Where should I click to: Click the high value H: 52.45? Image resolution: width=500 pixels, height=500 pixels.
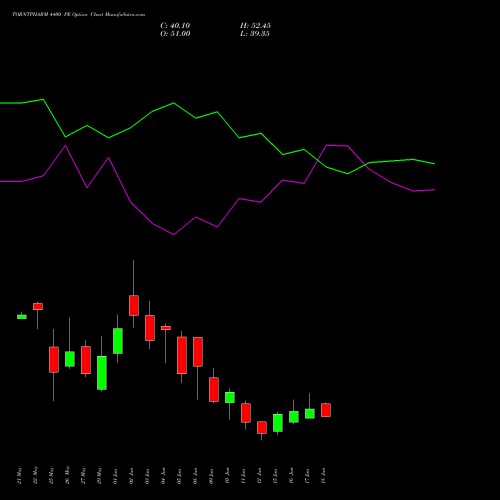click(255, 26)
